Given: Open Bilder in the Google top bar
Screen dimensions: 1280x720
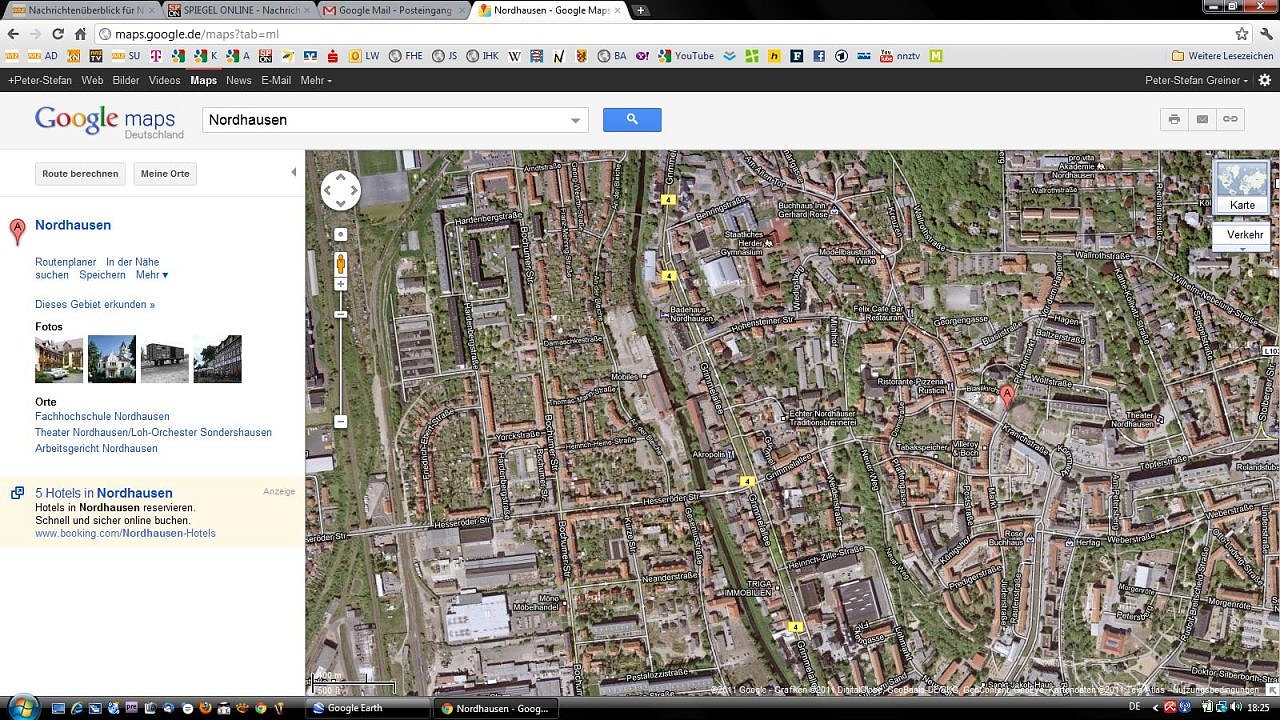Looking at the screenshot, I should click(126, 80).
